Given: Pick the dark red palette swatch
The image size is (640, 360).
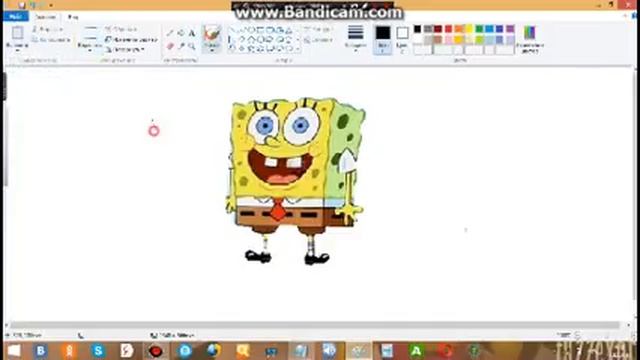Looking at the screenshot, I should click(438, 29).
